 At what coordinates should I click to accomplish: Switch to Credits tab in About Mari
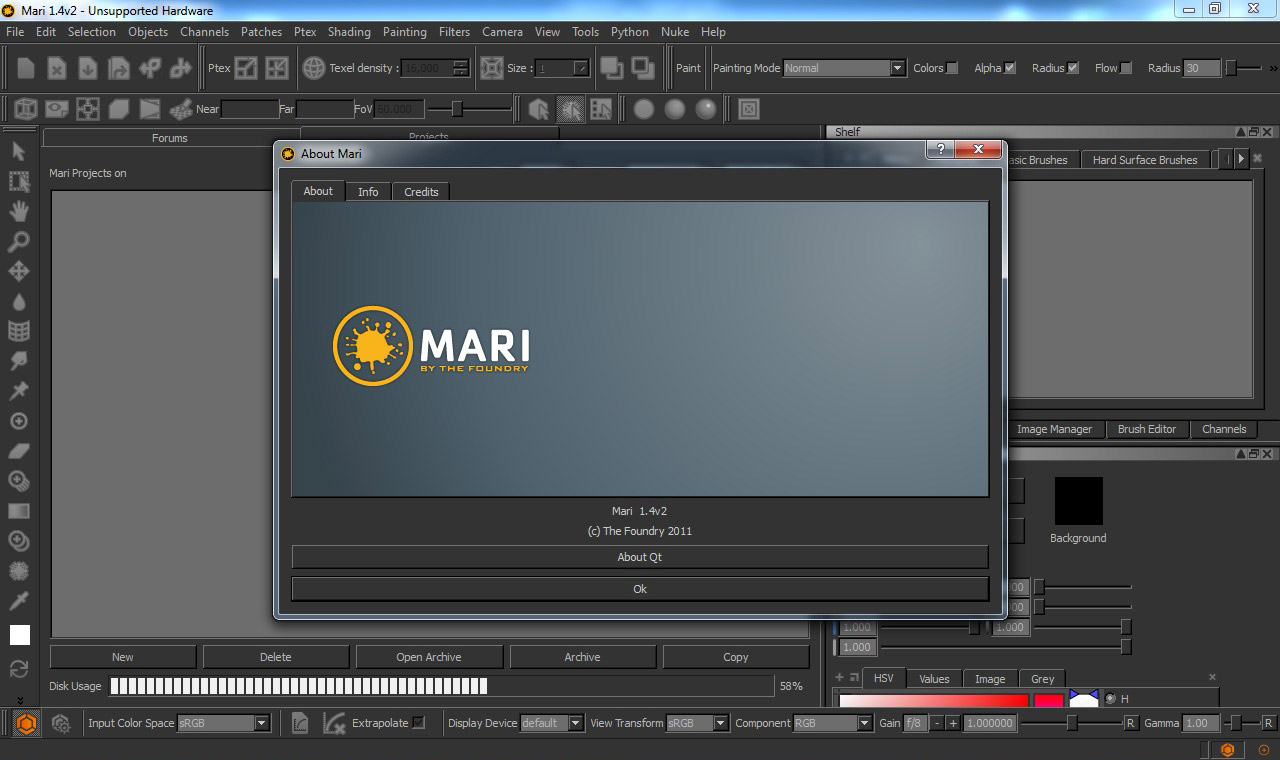pyautogui.click(x=421, y=191)
